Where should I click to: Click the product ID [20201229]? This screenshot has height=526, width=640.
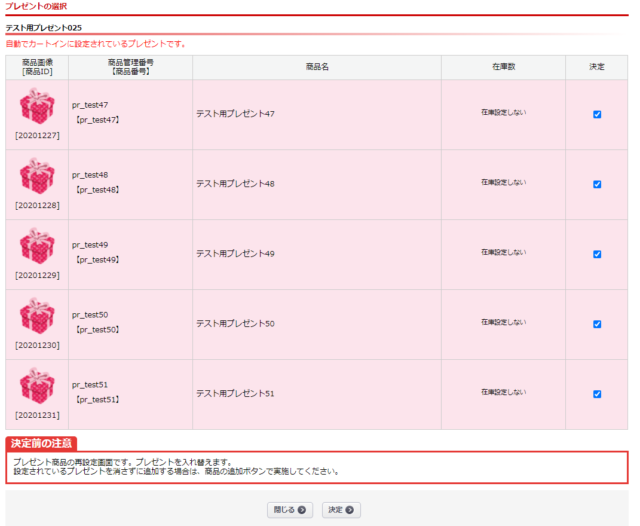click(x=37, y=275)
